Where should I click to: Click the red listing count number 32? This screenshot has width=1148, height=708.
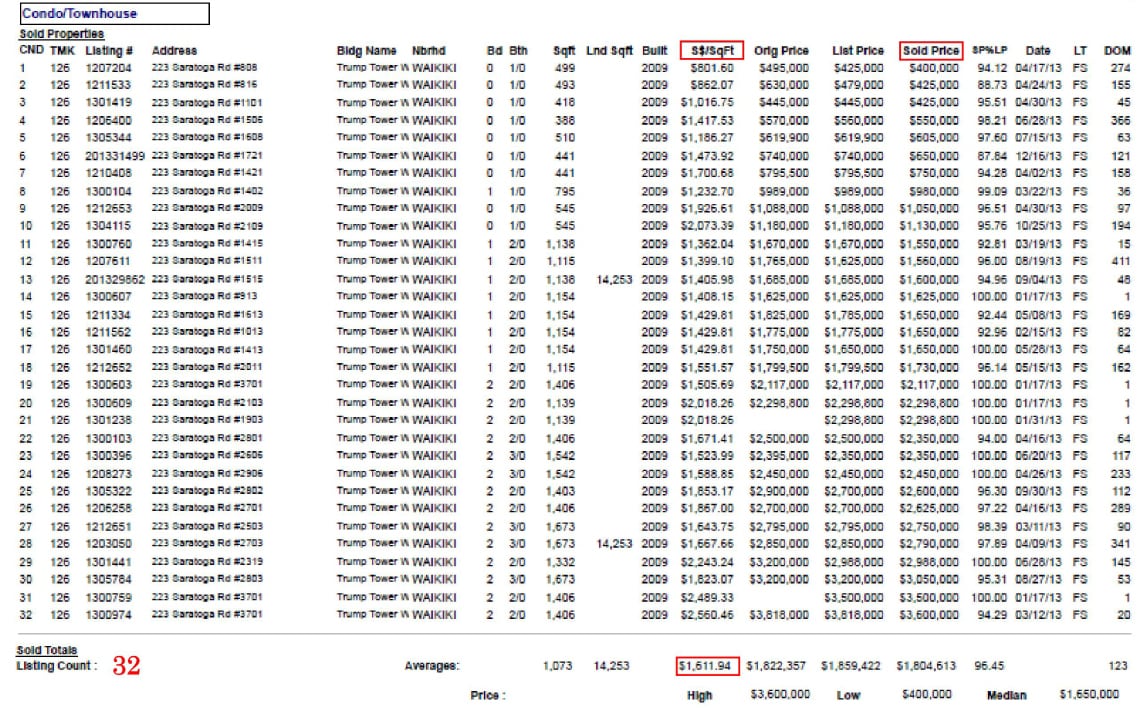[126, 667]
